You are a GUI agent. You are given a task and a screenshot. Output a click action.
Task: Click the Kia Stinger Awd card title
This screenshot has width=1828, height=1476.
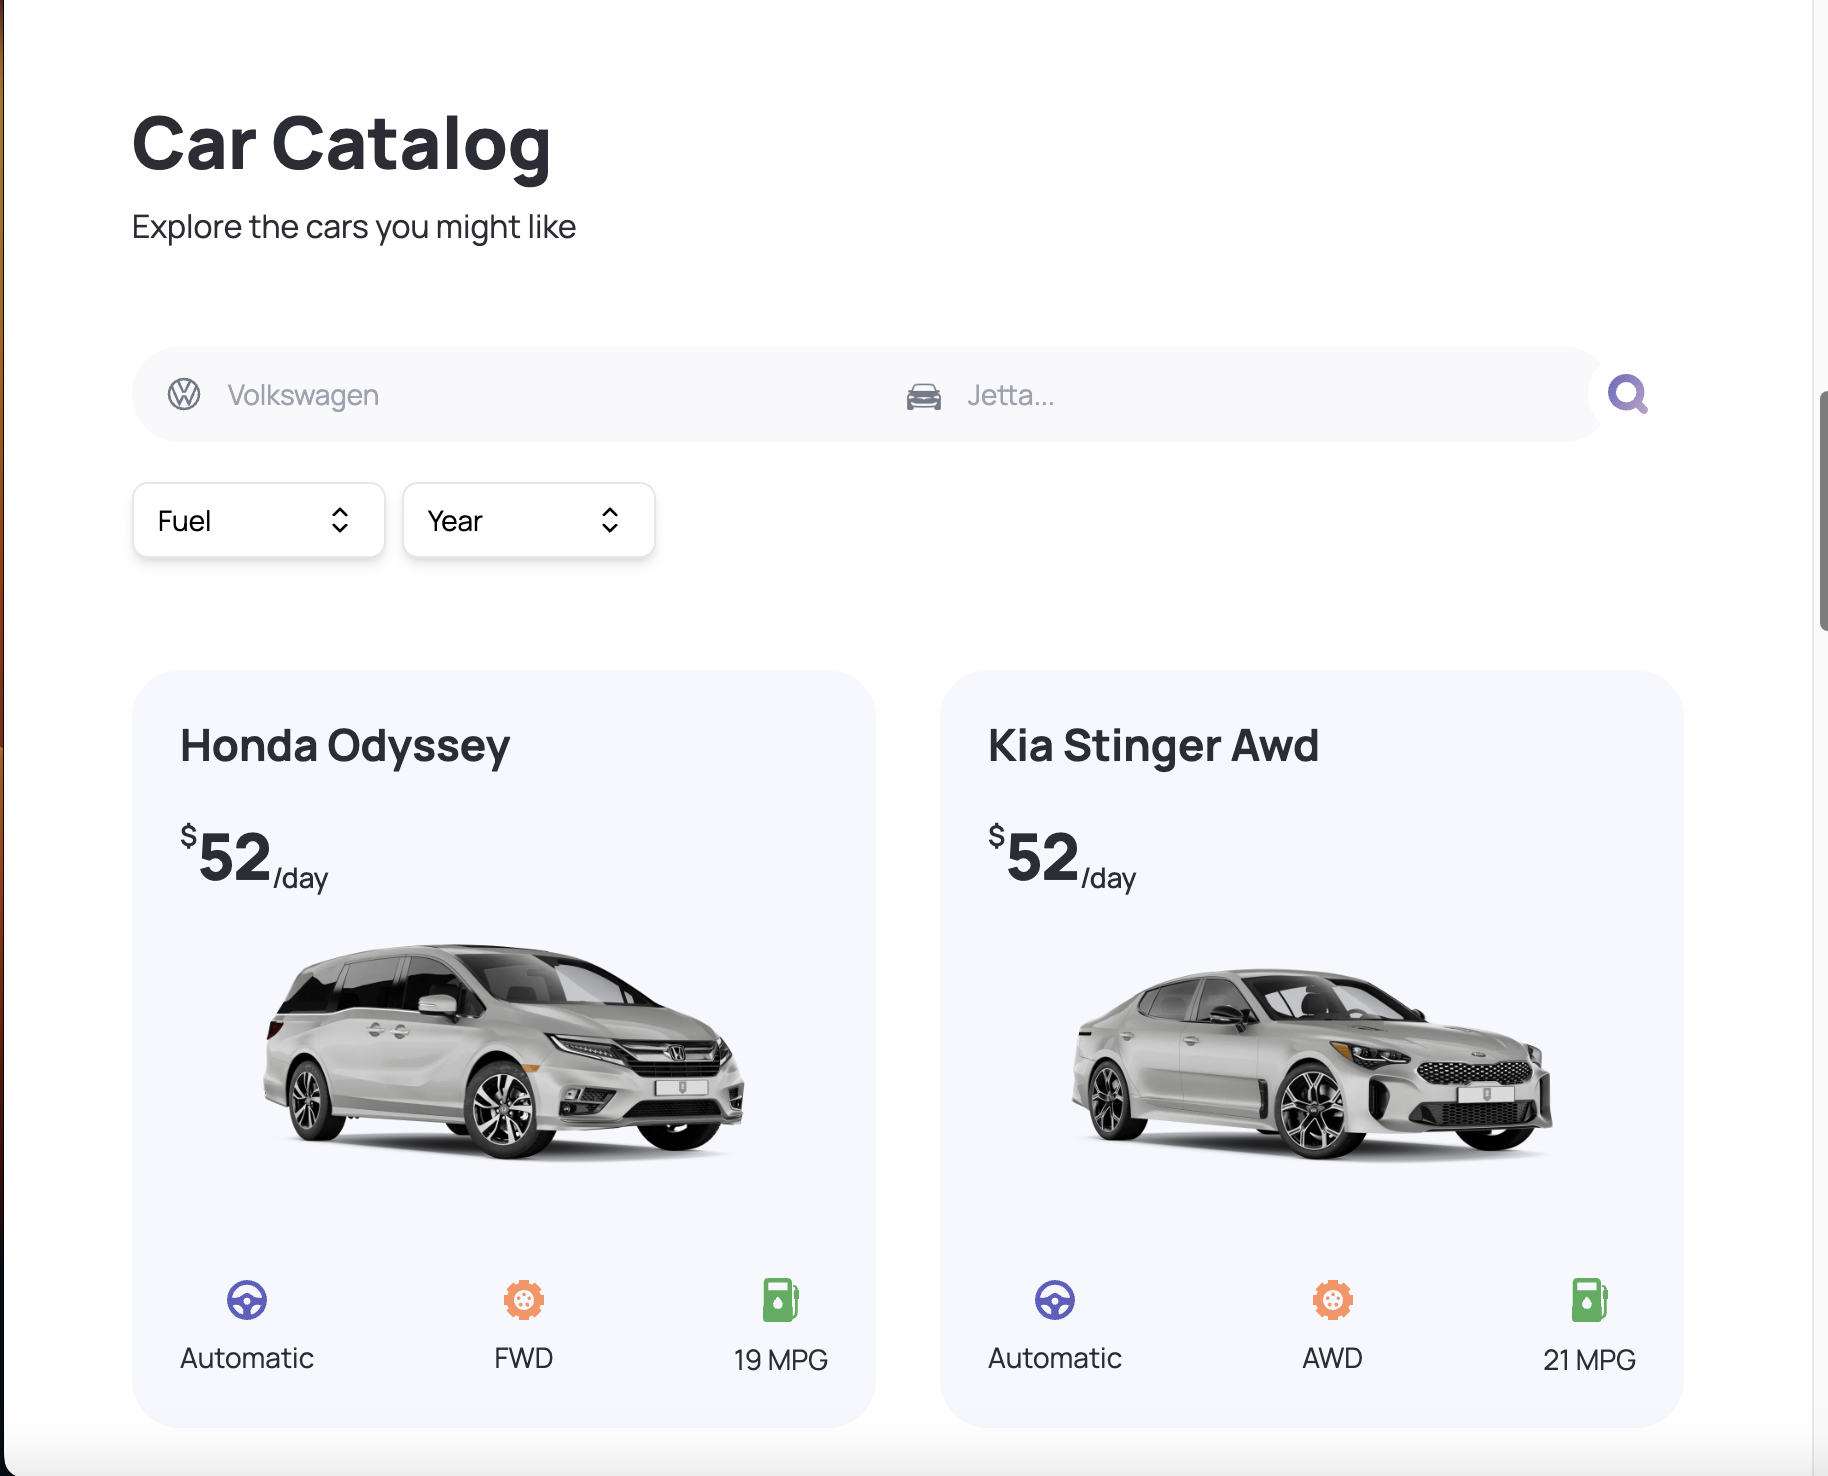[1153, 746]
